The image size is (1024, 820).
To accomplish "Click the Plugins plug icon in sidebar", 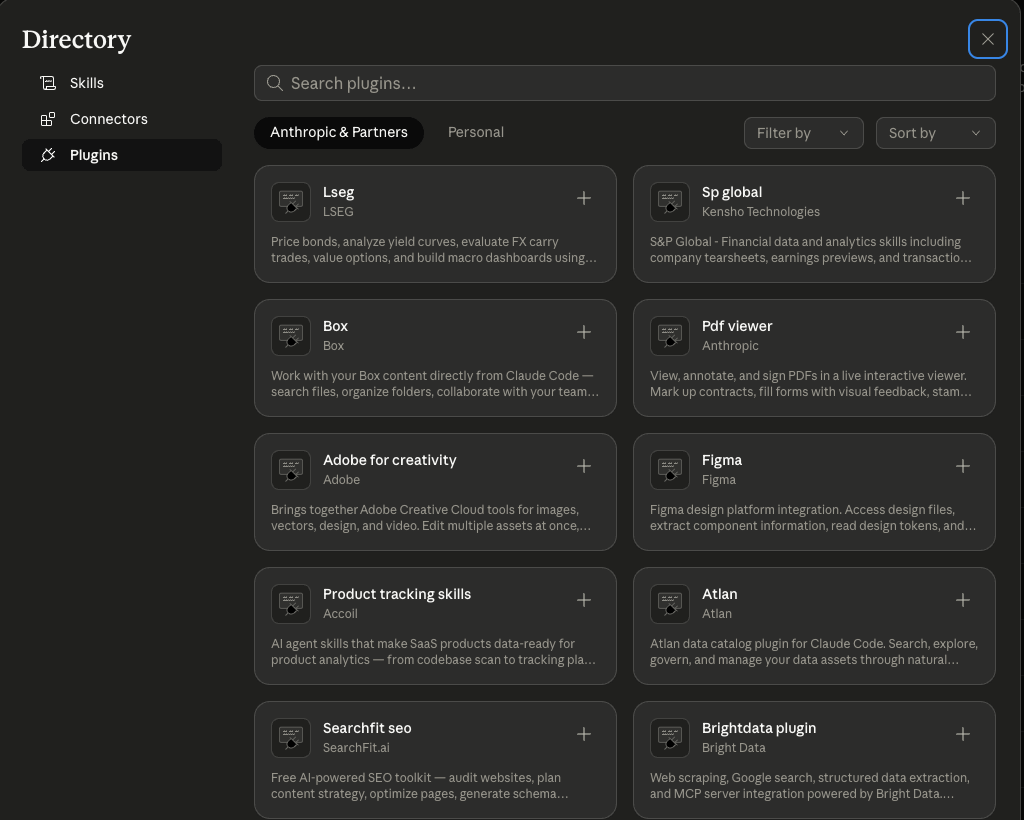I will pyautogui.click(x=48, y=155).
